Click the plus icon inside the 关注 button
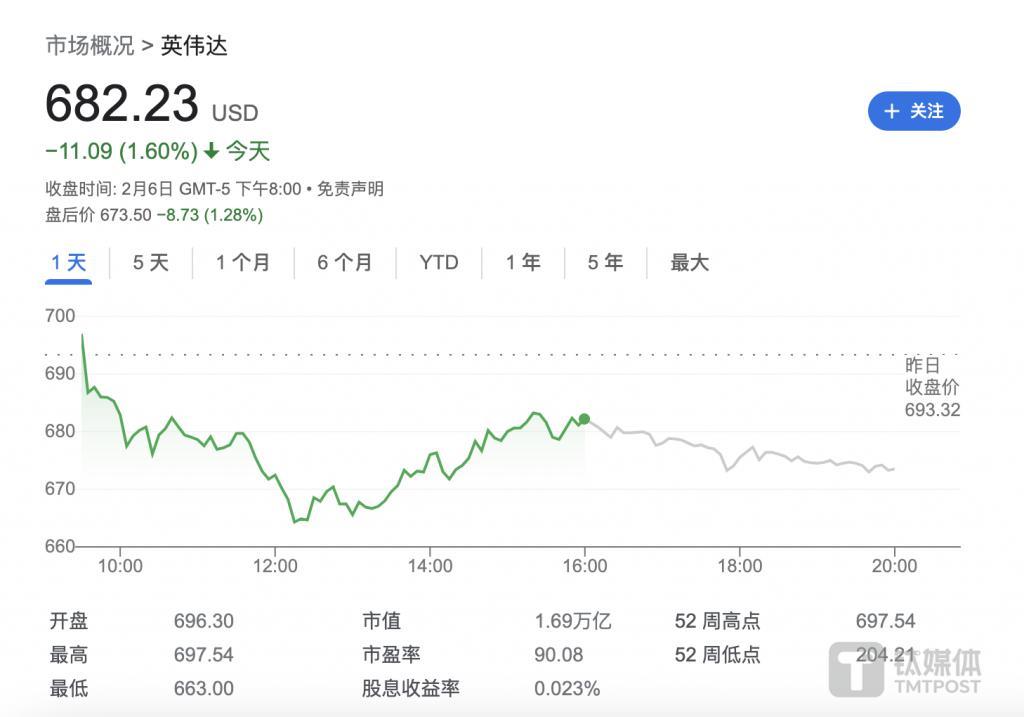 click(893, 112)
